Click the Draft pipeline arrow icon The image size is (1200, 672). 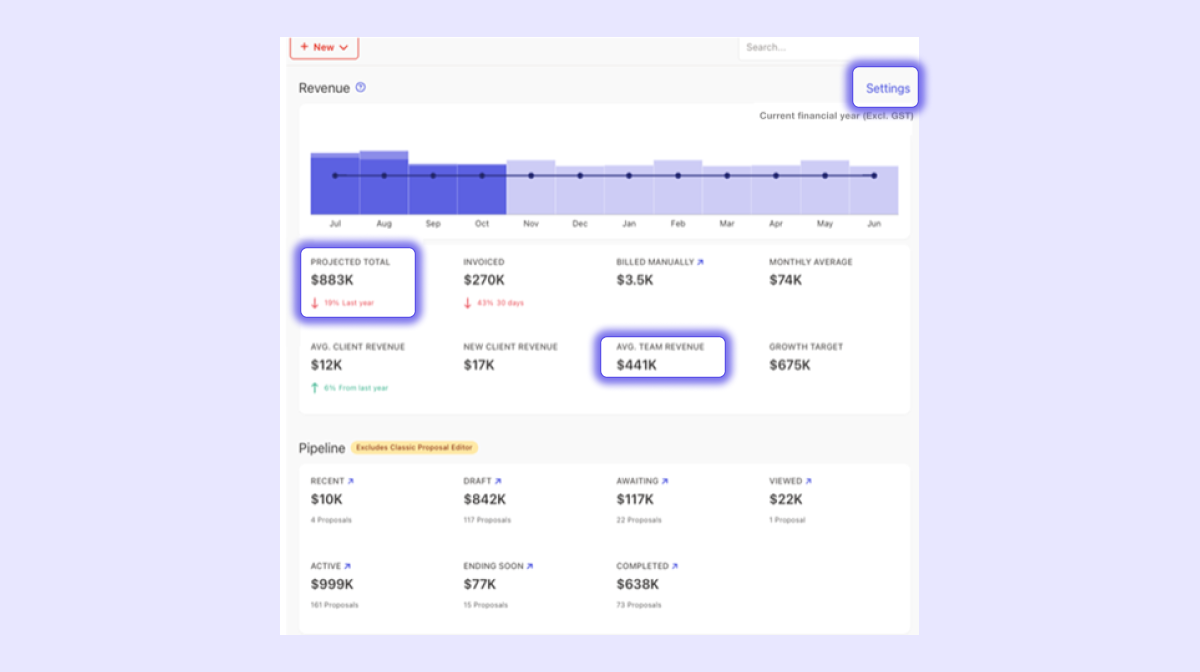[x=498, y=481]
